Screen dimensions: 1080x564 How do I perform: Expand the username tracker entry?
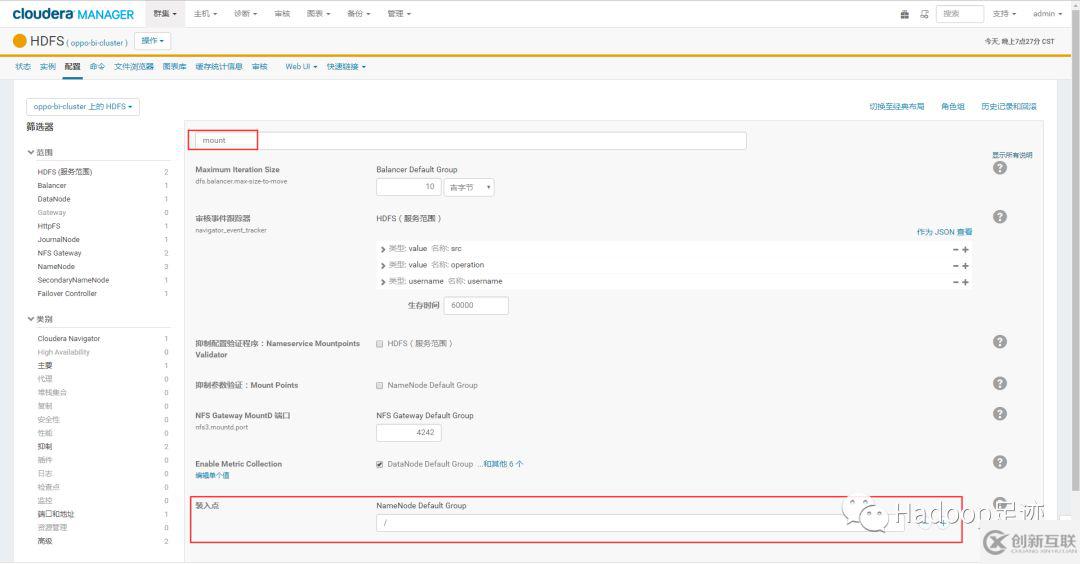point(383,282)
